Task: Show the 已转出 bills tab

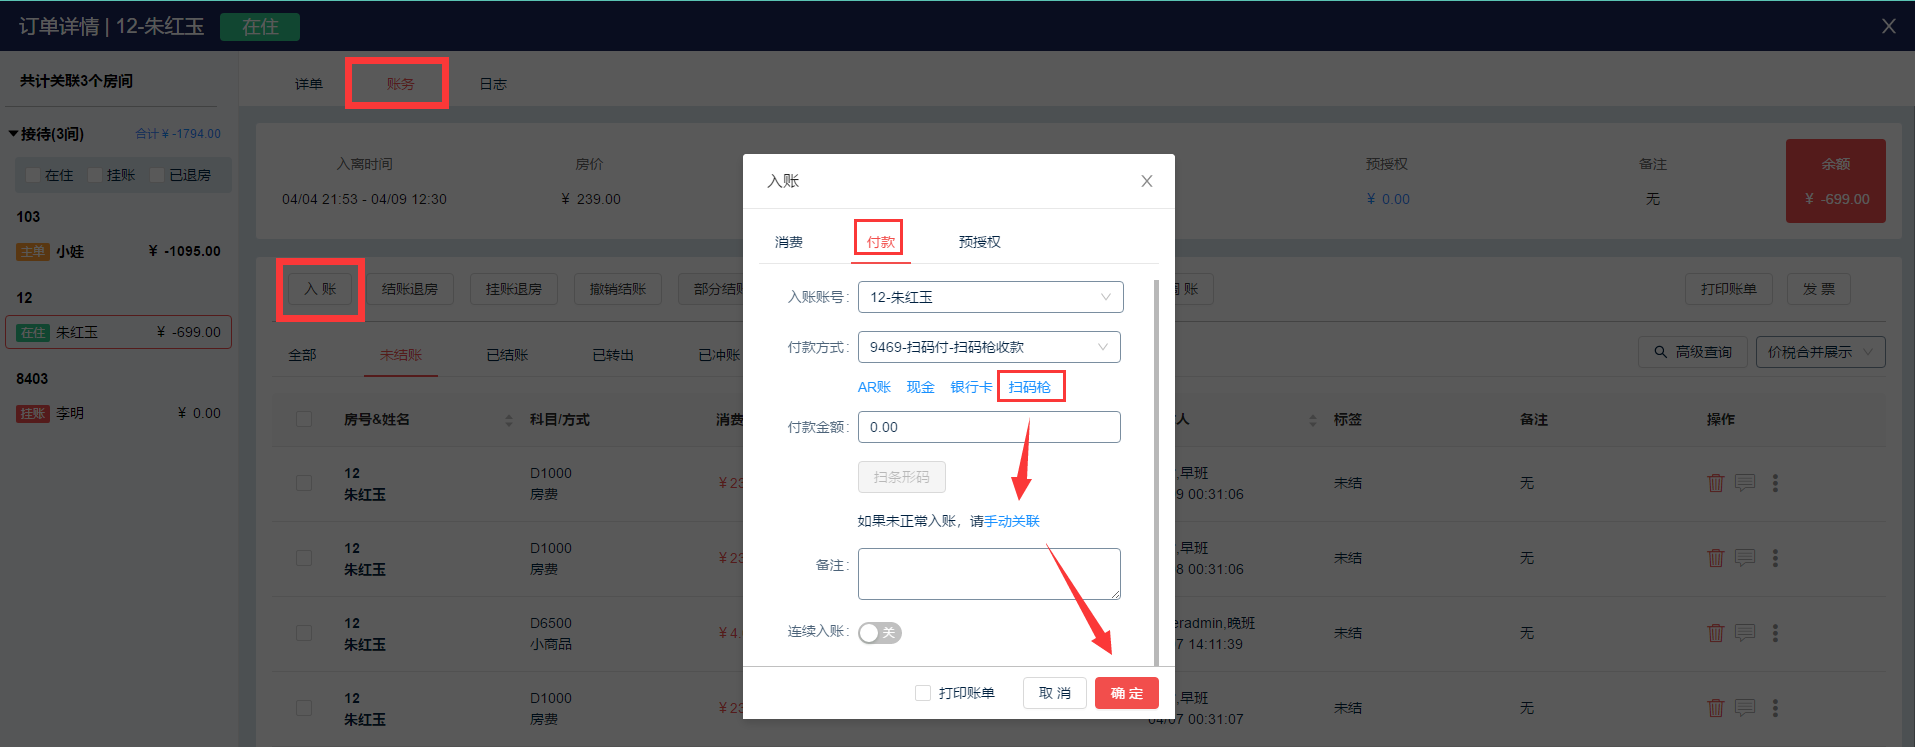Action: point(613,355)
